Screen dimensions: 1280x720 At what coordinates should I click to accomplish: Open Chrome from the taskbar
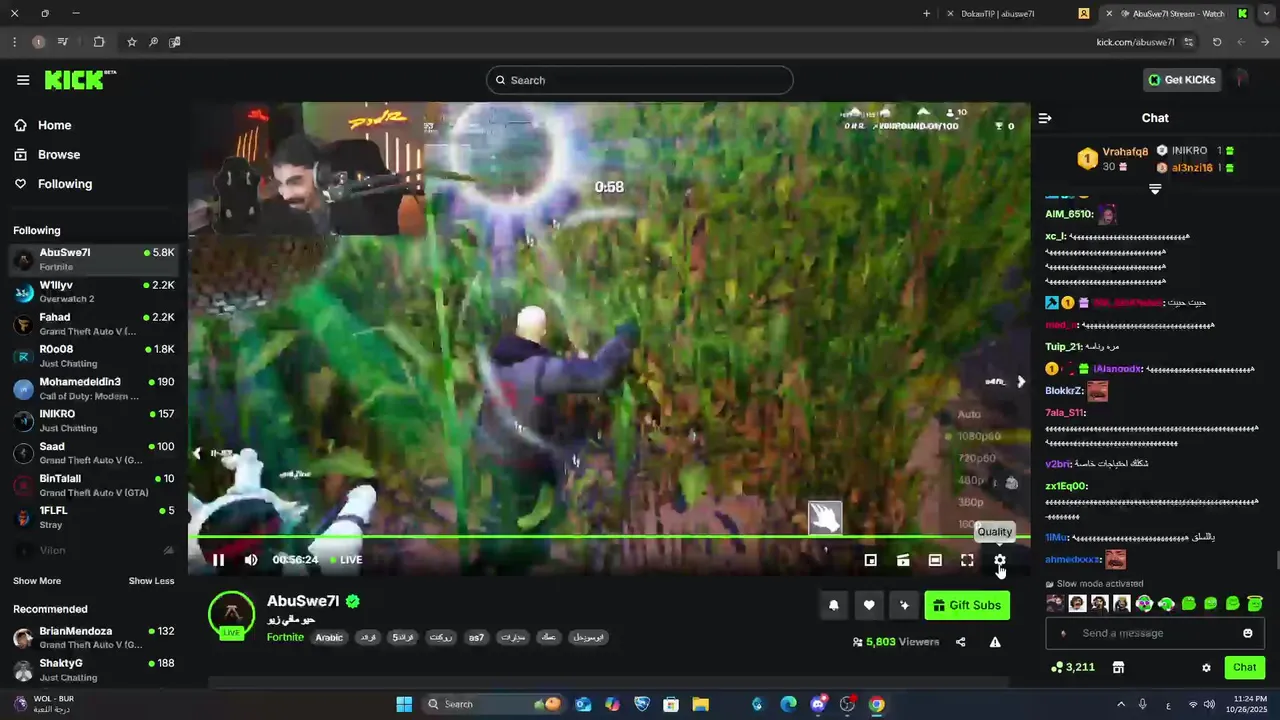coord(877,704)
